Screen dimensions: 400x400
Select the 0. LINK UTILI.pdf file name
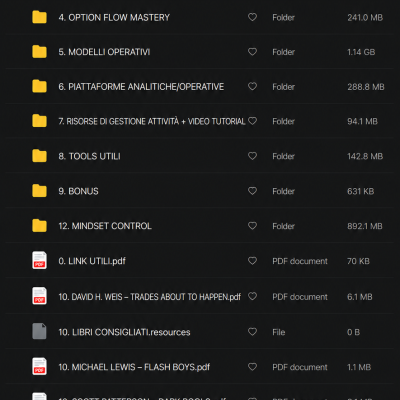click(92, 261)
